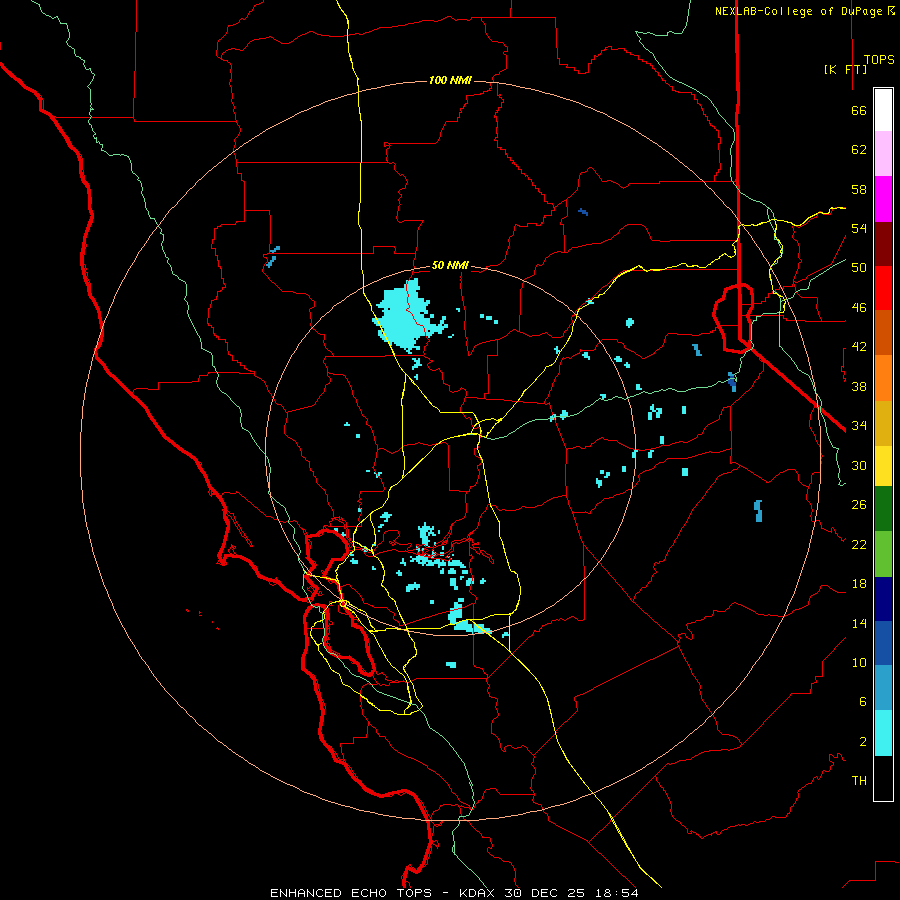The image size is (900, 900).
Task: Click the '58' legend value
Action: pyautogui.click(x=859, y=189)
